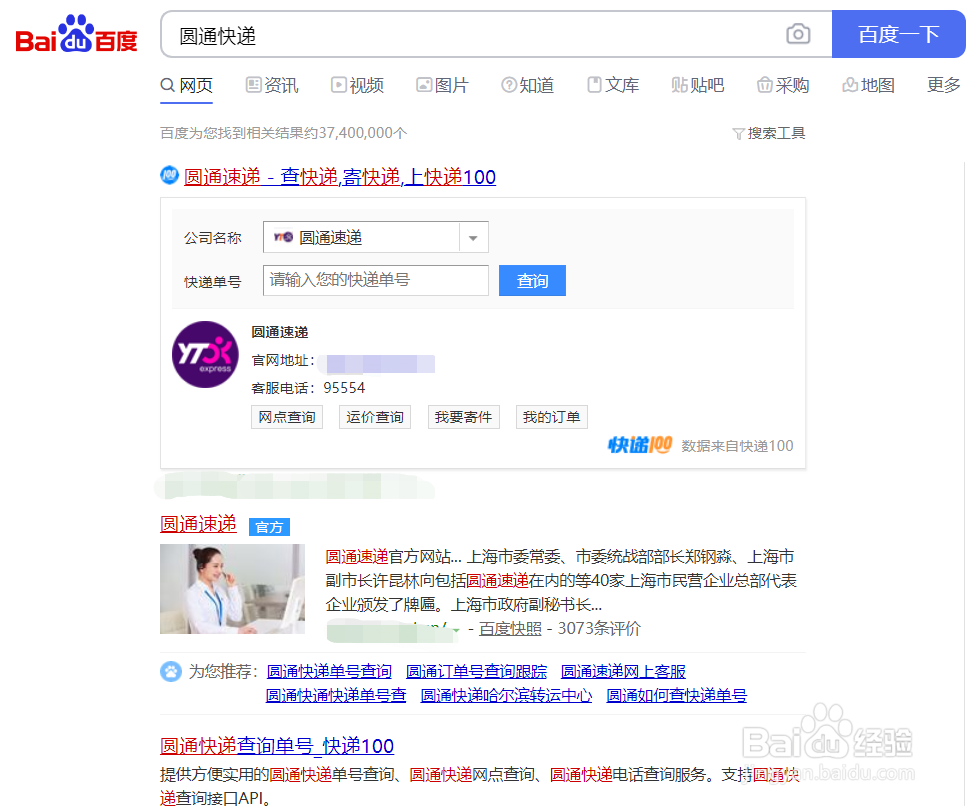Click the 运价查询 button
Viewport: 967px width, 806px height.
click(375, 417)
